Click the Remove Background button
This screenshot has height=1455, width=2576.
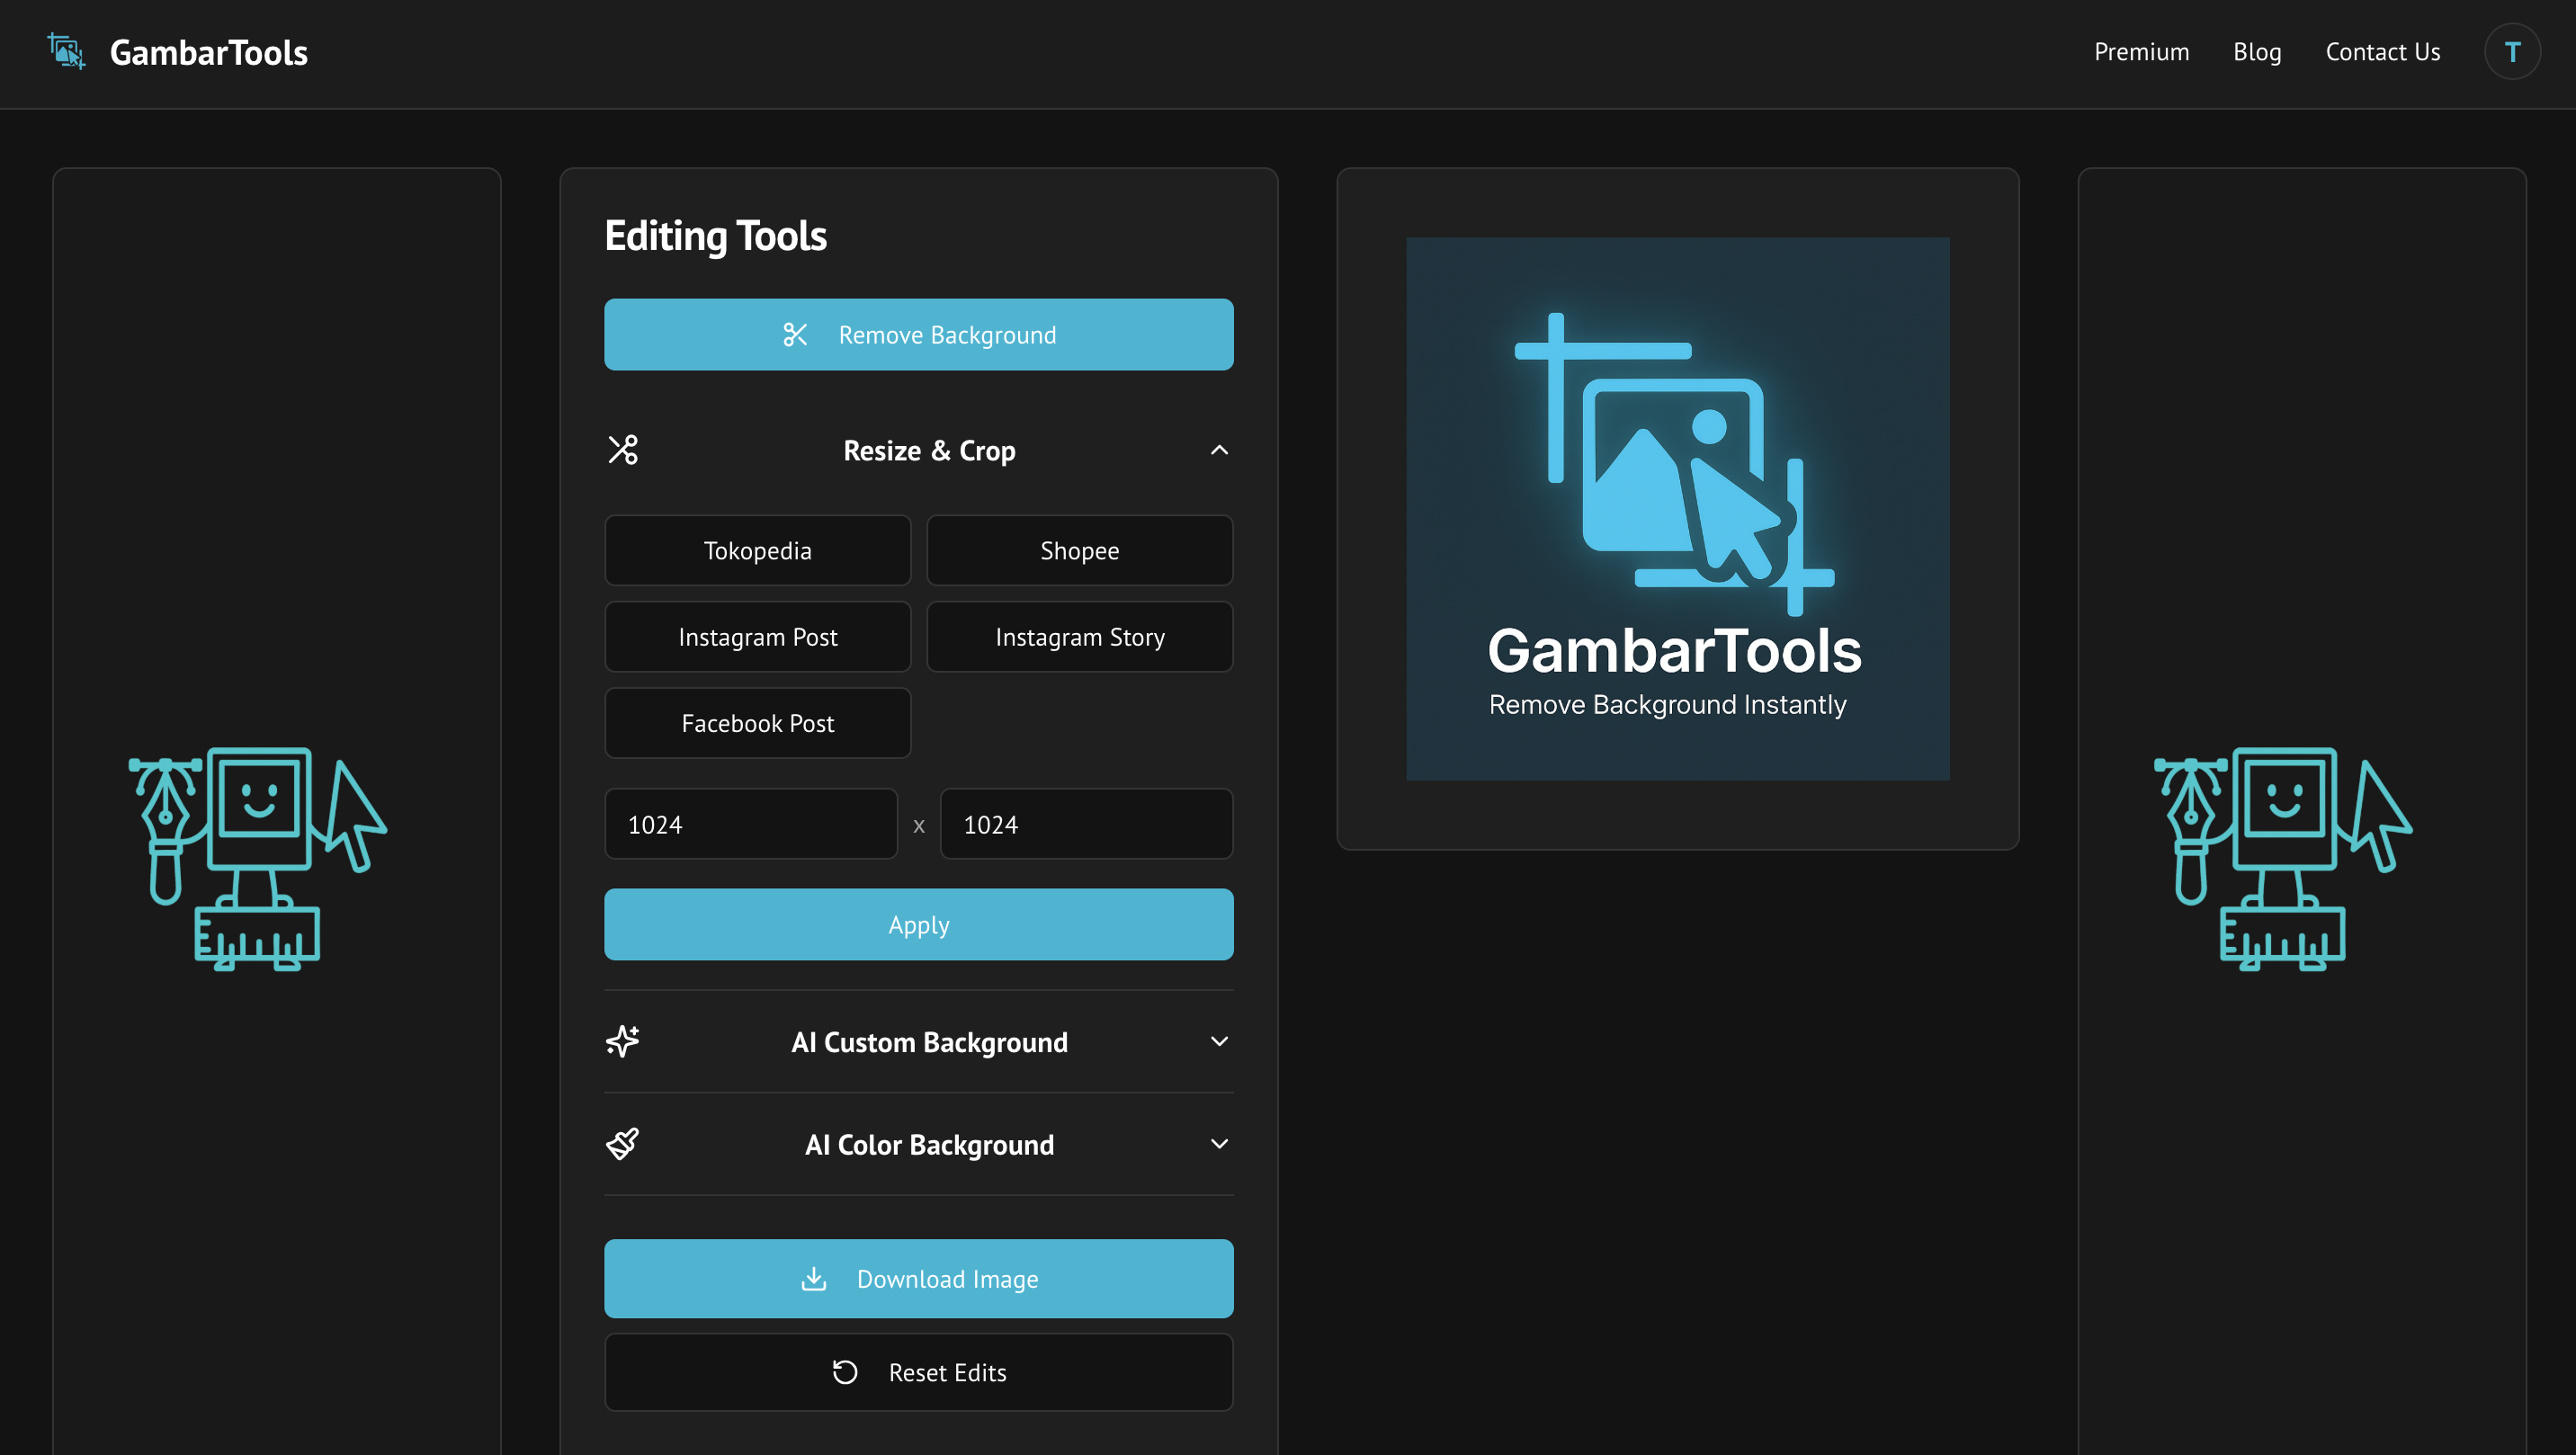click(x=918, y=335)
